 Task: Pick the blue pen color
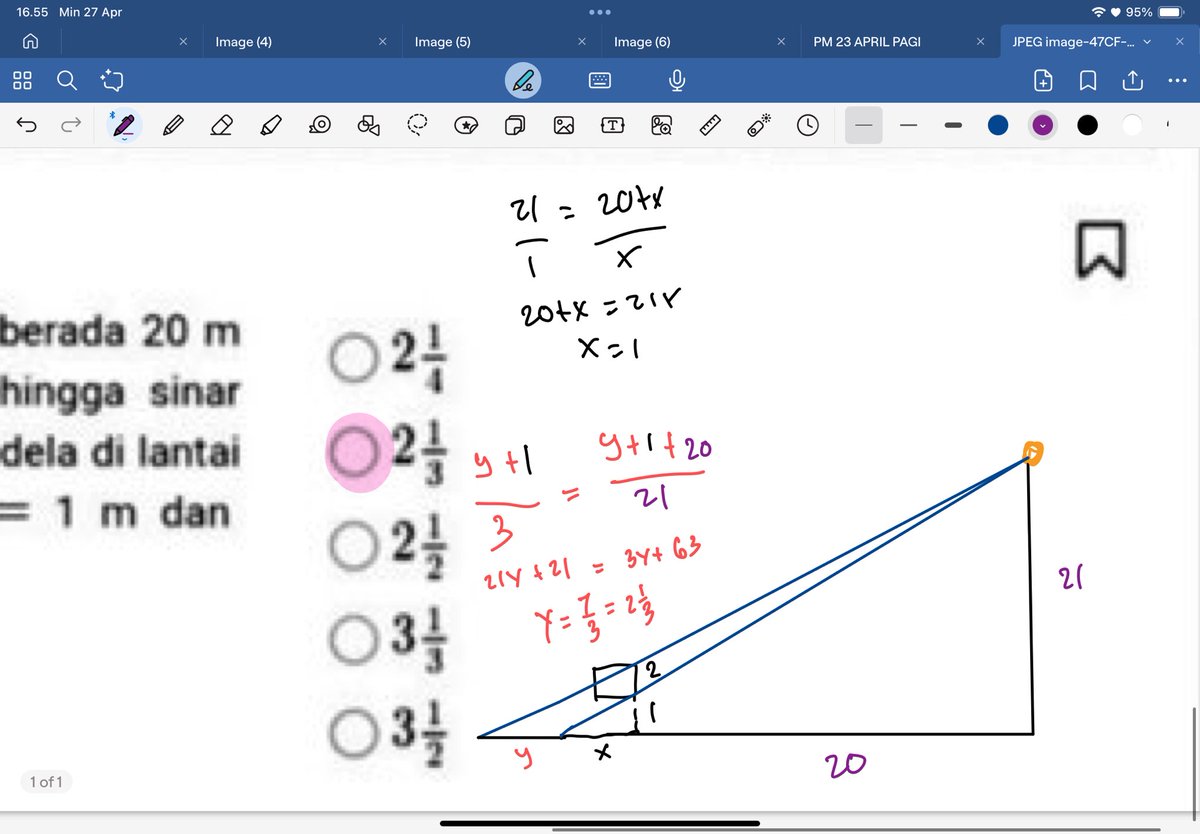[x=998, y=126]
